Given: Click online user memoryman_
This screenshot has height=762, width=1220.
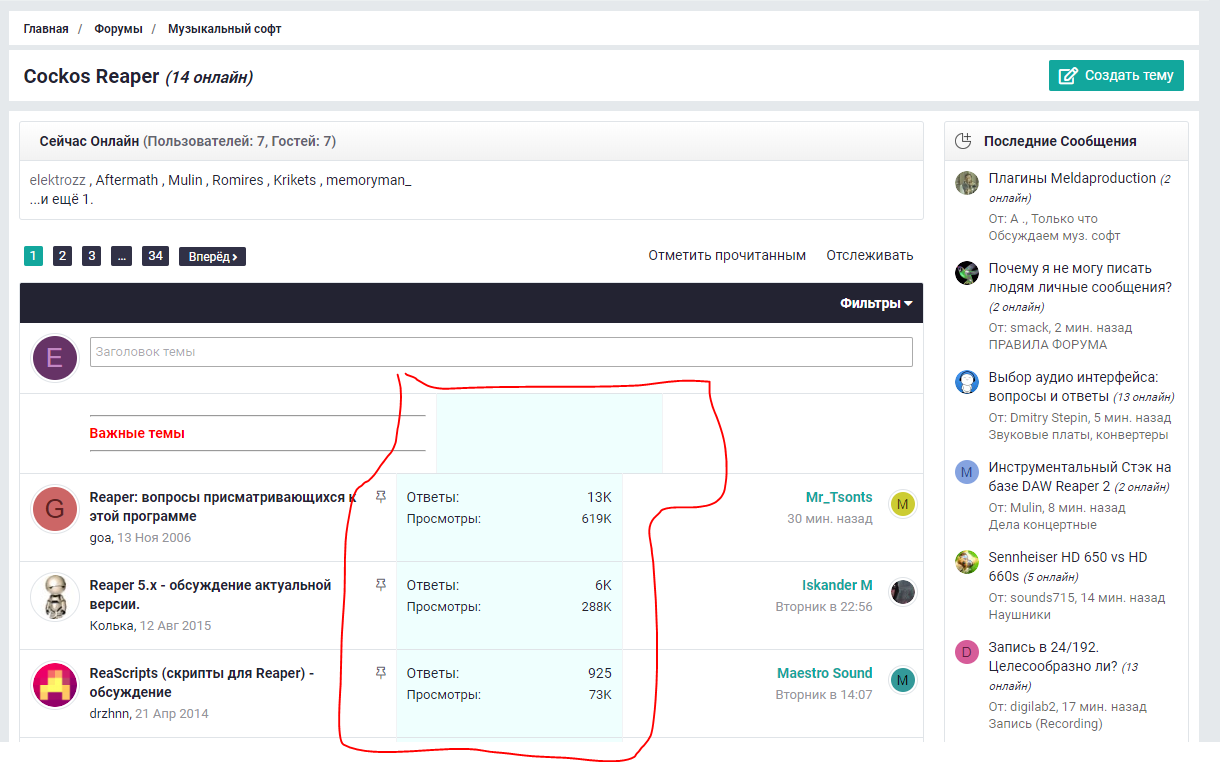Looking at the screenshot, I should coord(369,180).
